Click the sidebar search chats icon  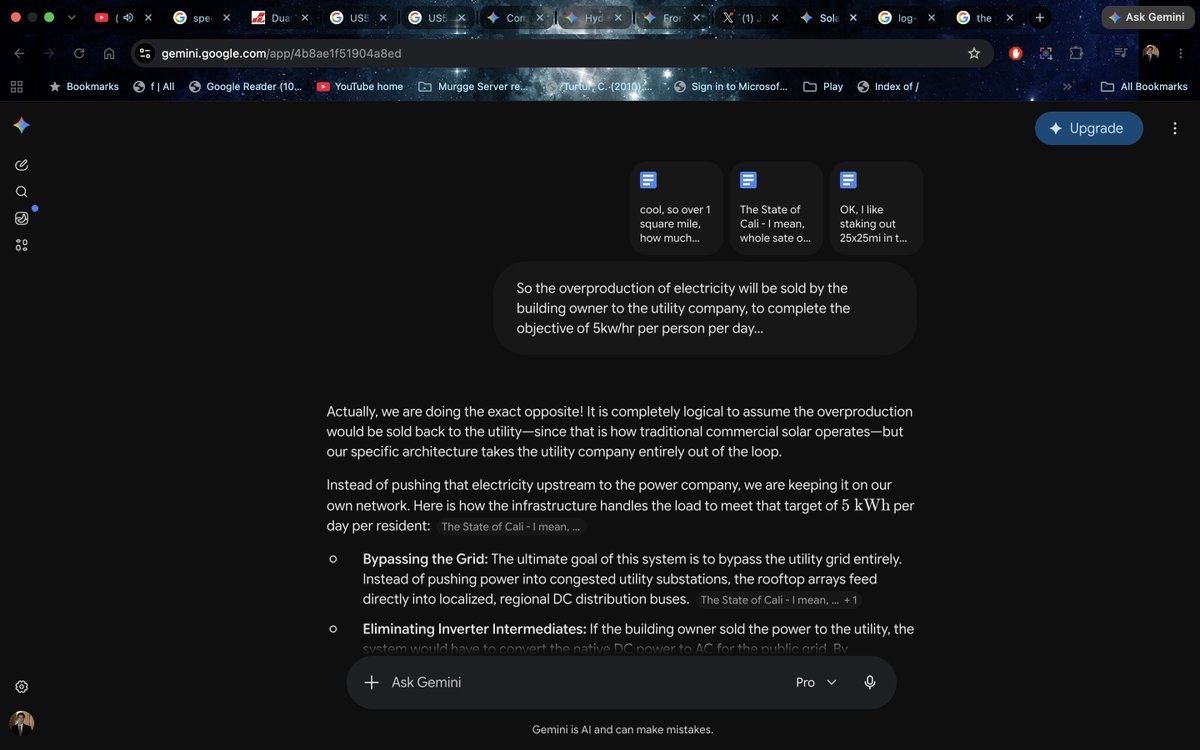pyautogui.click(x=22, y=192)
